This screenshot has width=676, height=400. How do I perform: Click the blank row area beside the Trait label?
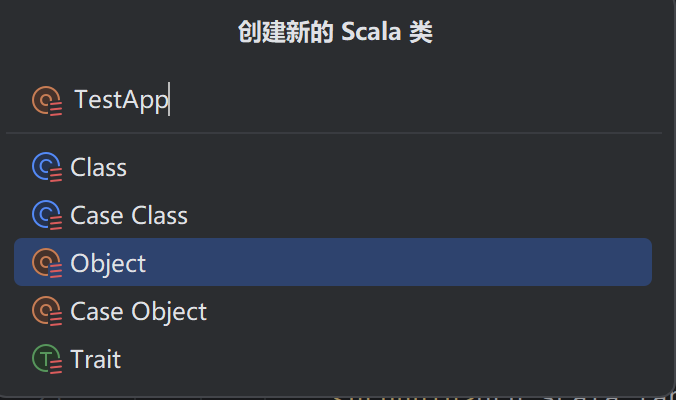(x=386, y=359)
